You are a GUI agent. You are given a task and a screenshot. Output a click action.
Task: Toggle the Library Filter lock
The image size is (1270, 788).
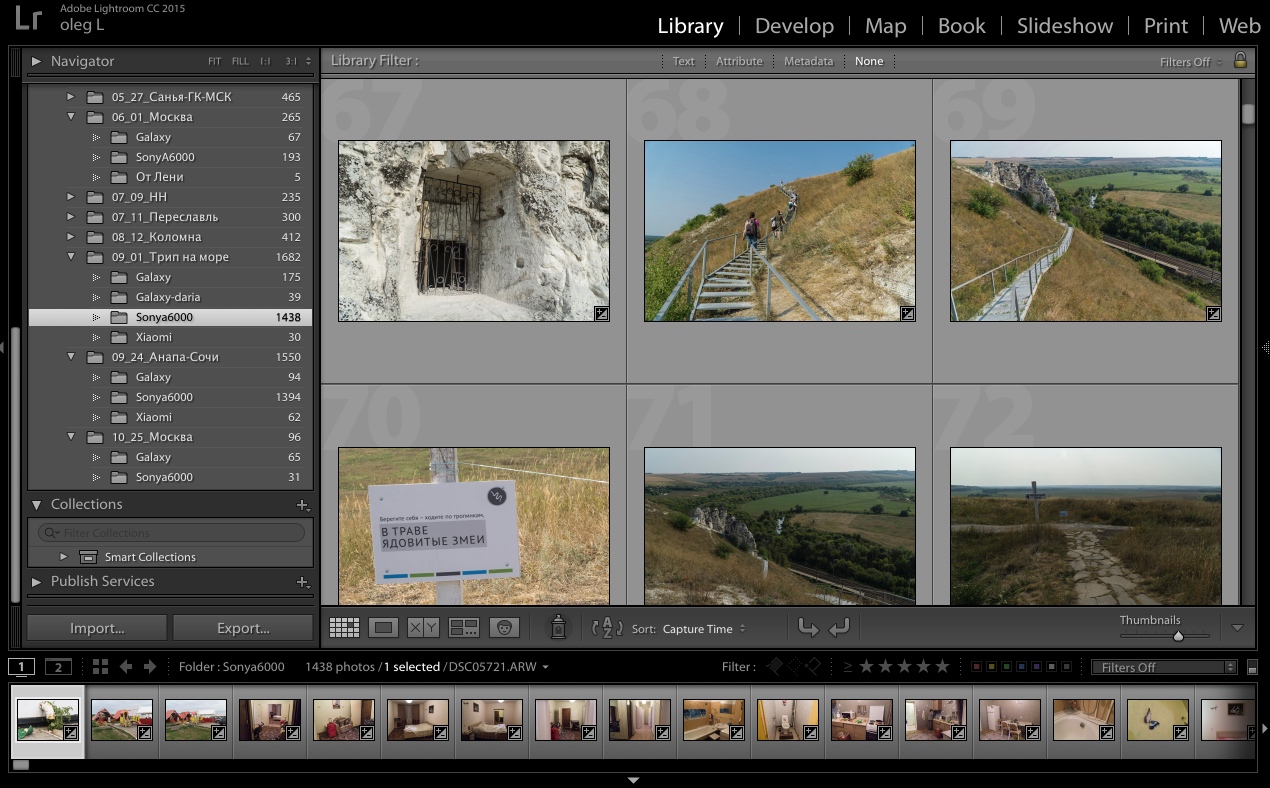tap(1240, 61)
